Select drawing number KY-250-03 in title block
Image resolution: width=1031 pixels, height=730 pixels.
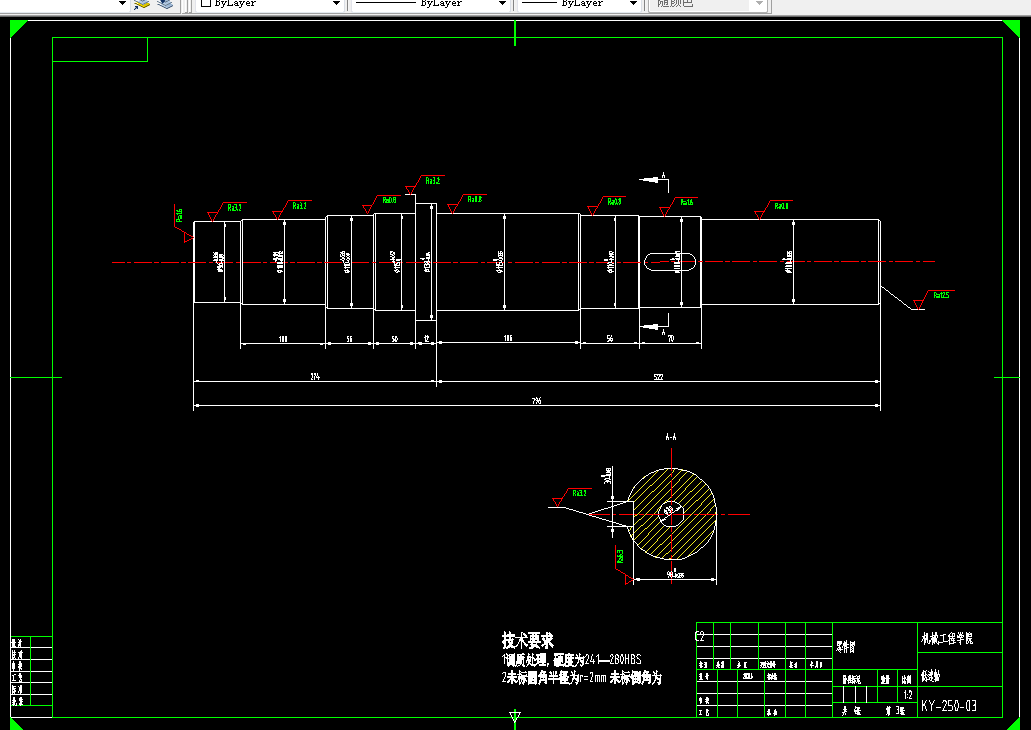[949, 706]
